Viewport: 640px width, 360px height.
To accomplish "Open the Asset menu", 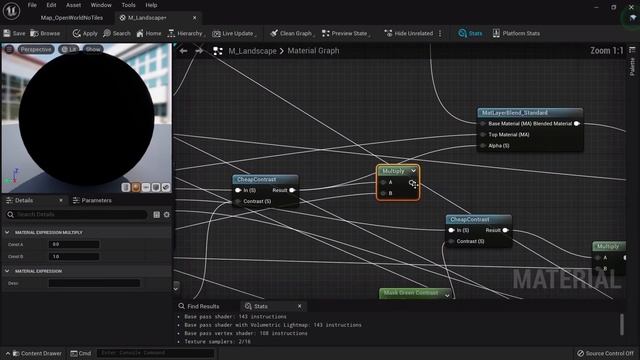I will [73, 5].
